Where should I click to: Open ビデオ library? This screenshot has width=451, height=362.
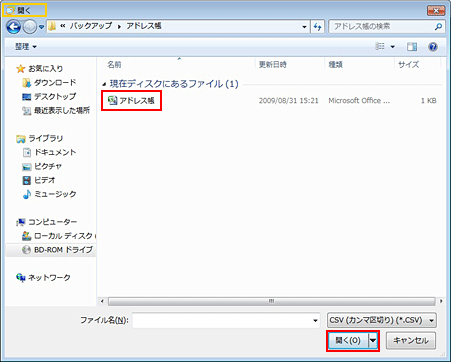(45, 180)
